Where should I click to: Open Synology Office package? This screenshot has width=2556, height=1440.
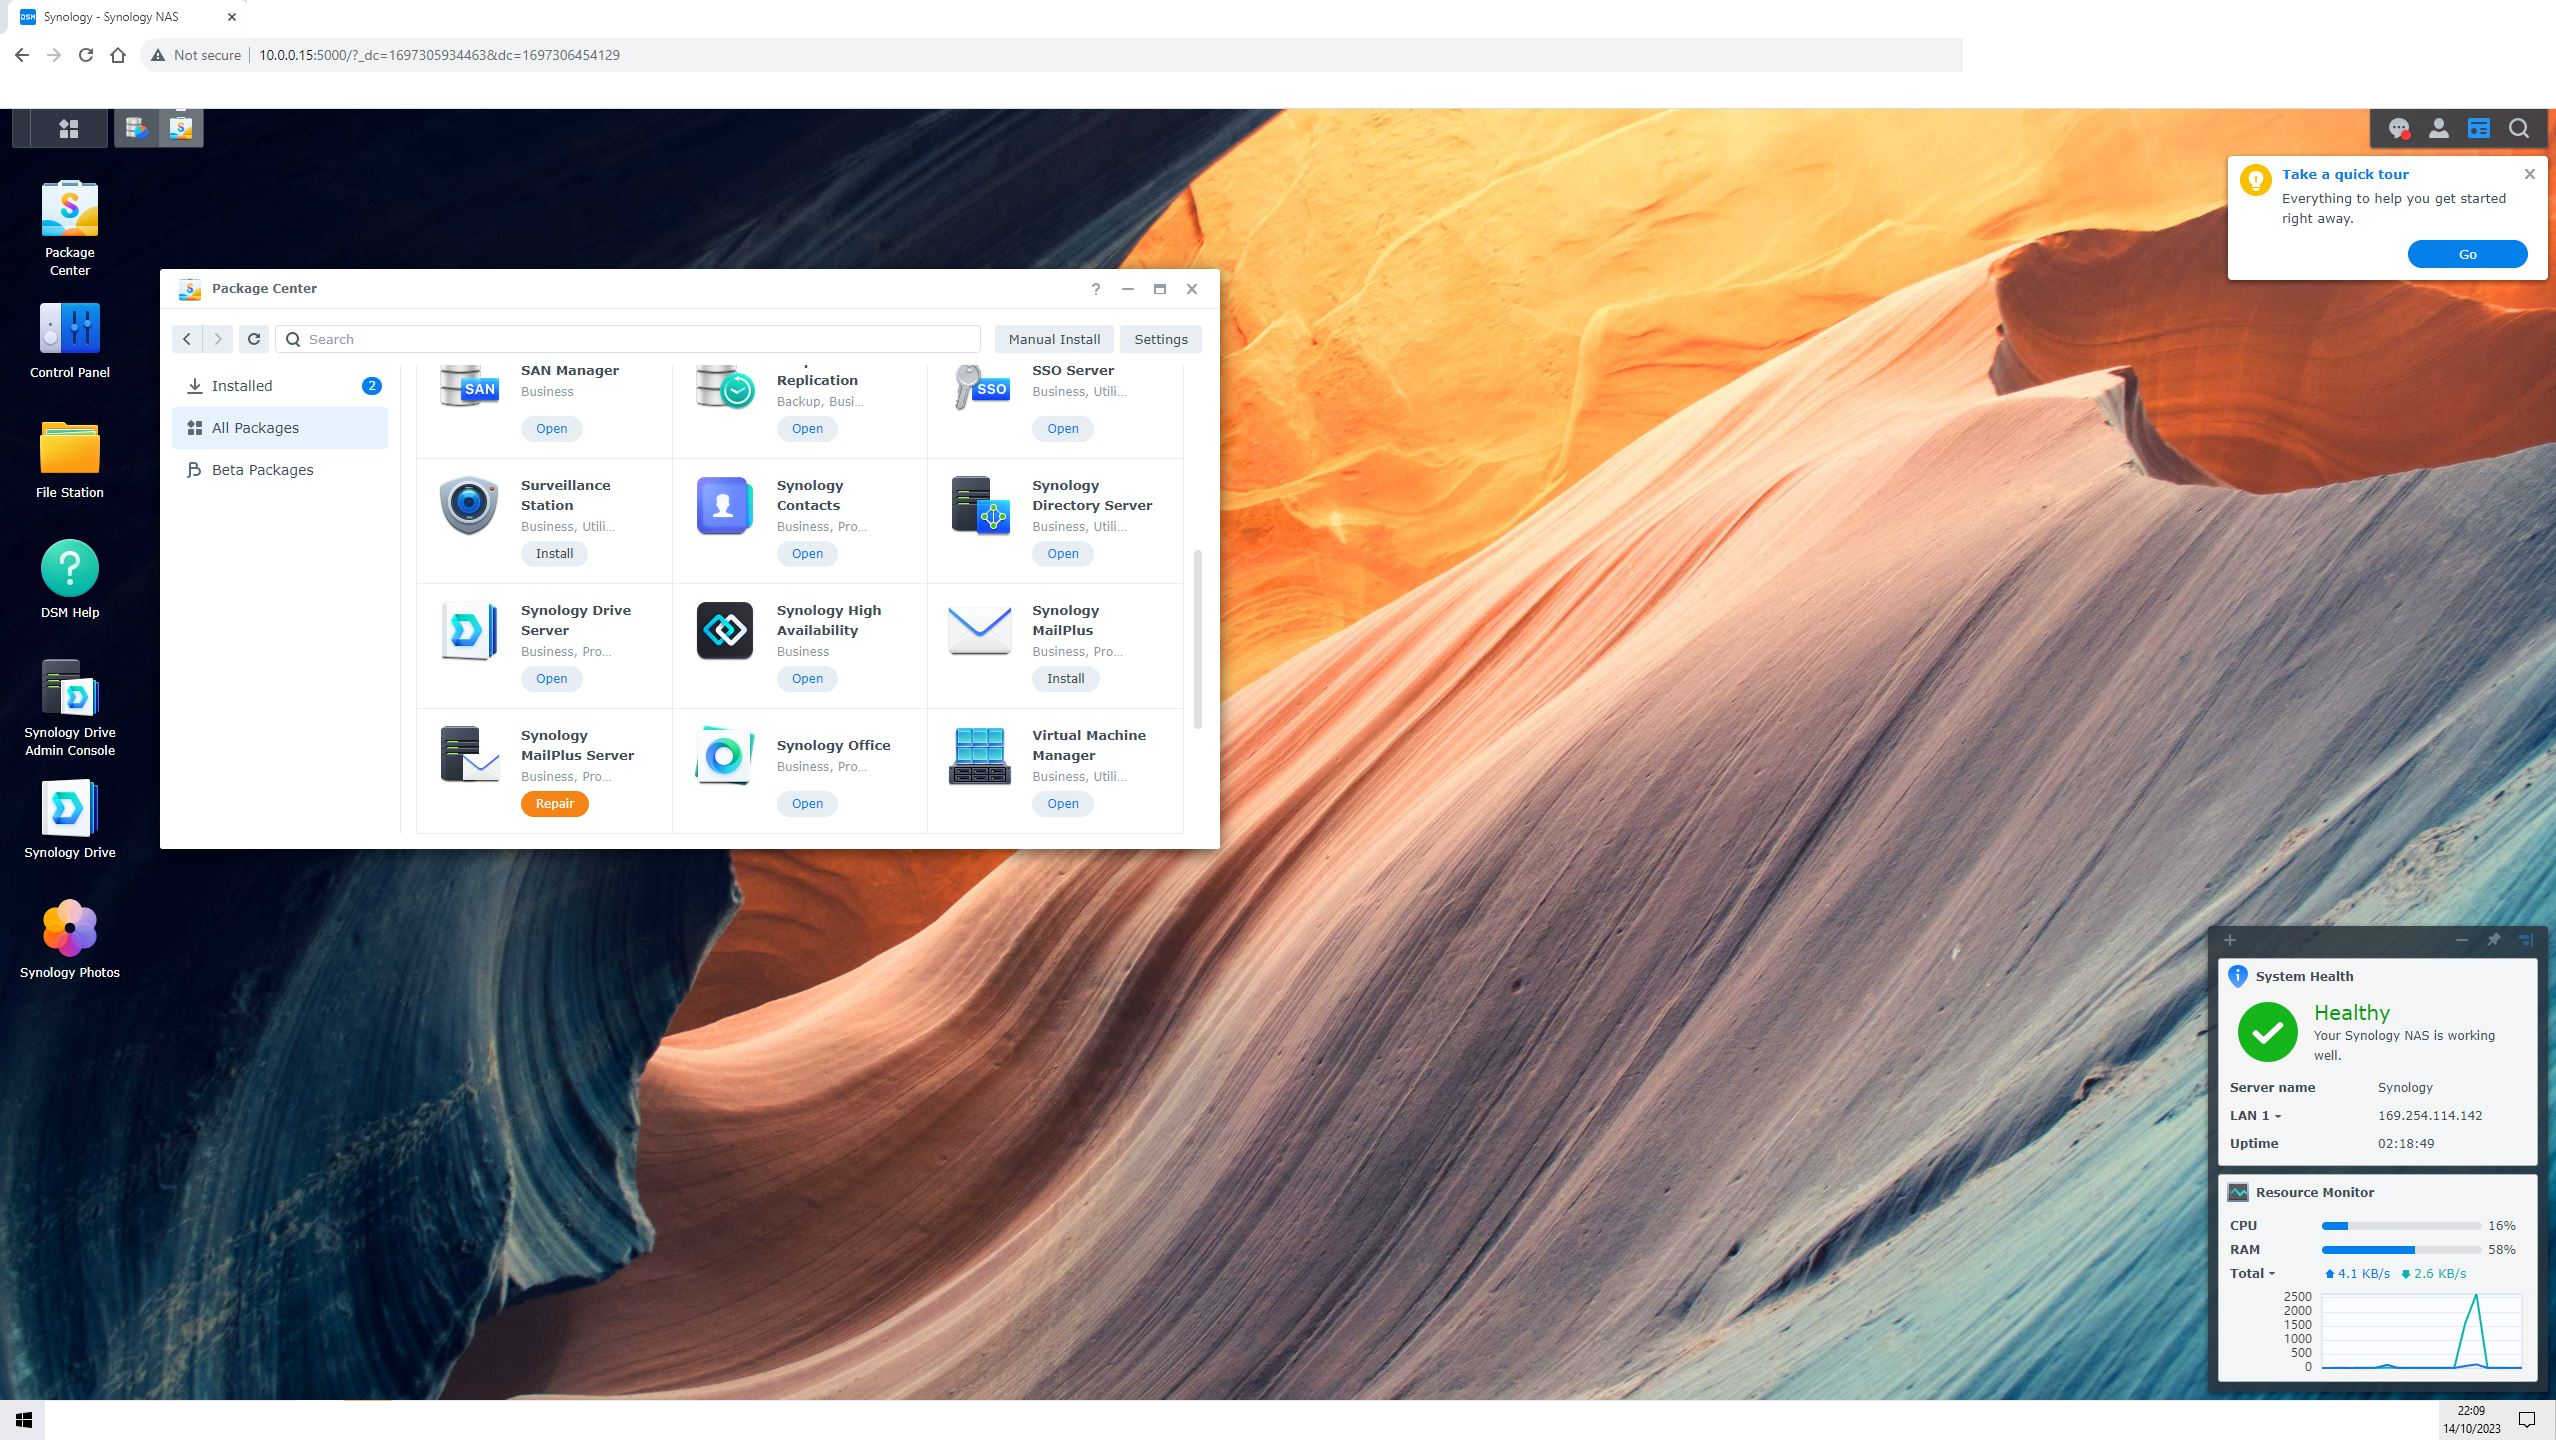(x=807, y=804)
